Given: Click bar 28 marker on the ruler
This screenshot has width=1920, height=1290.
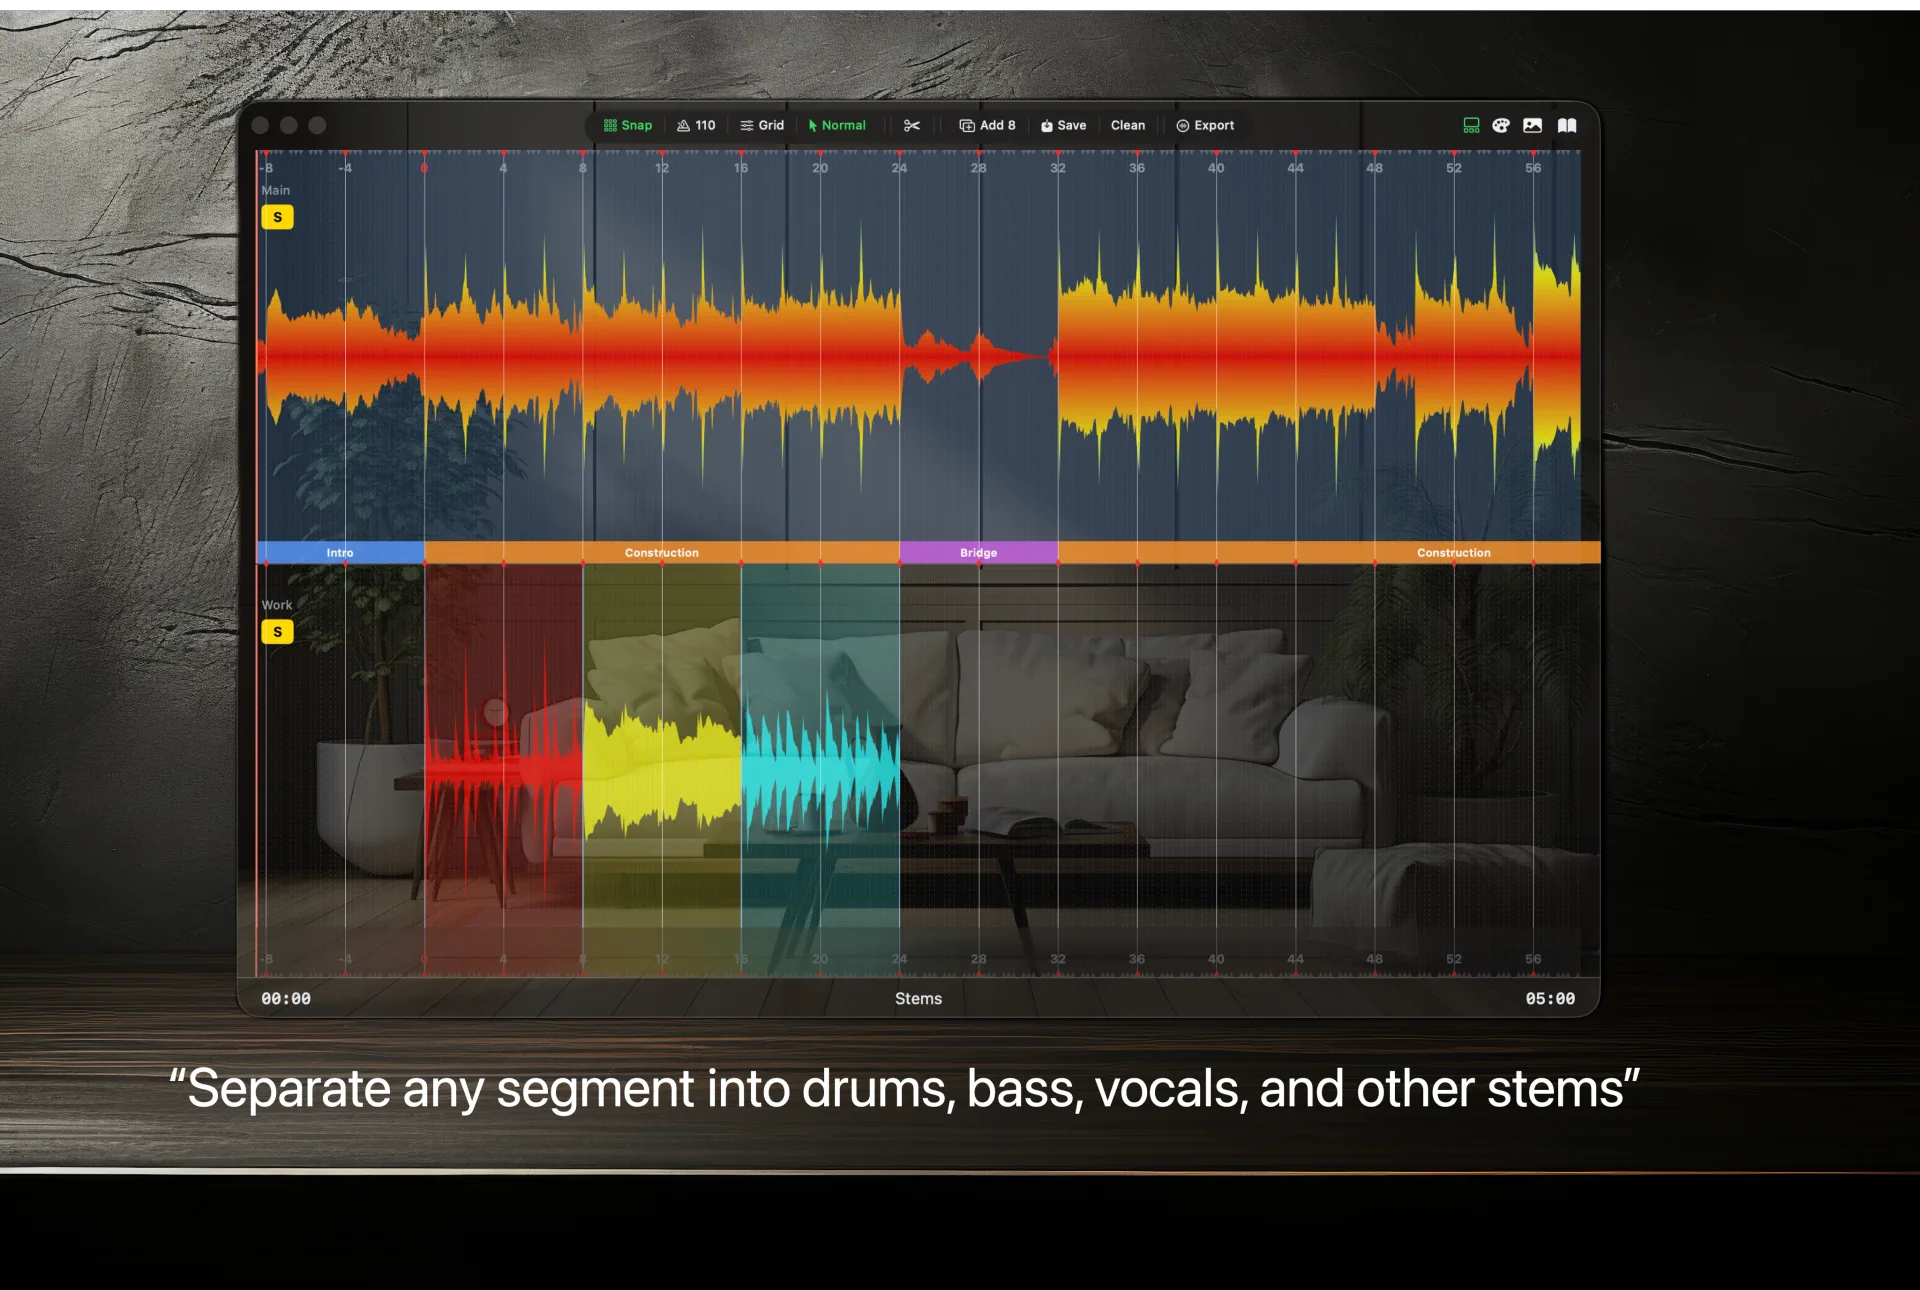Looking at the screenshot, I should [978, 168].
